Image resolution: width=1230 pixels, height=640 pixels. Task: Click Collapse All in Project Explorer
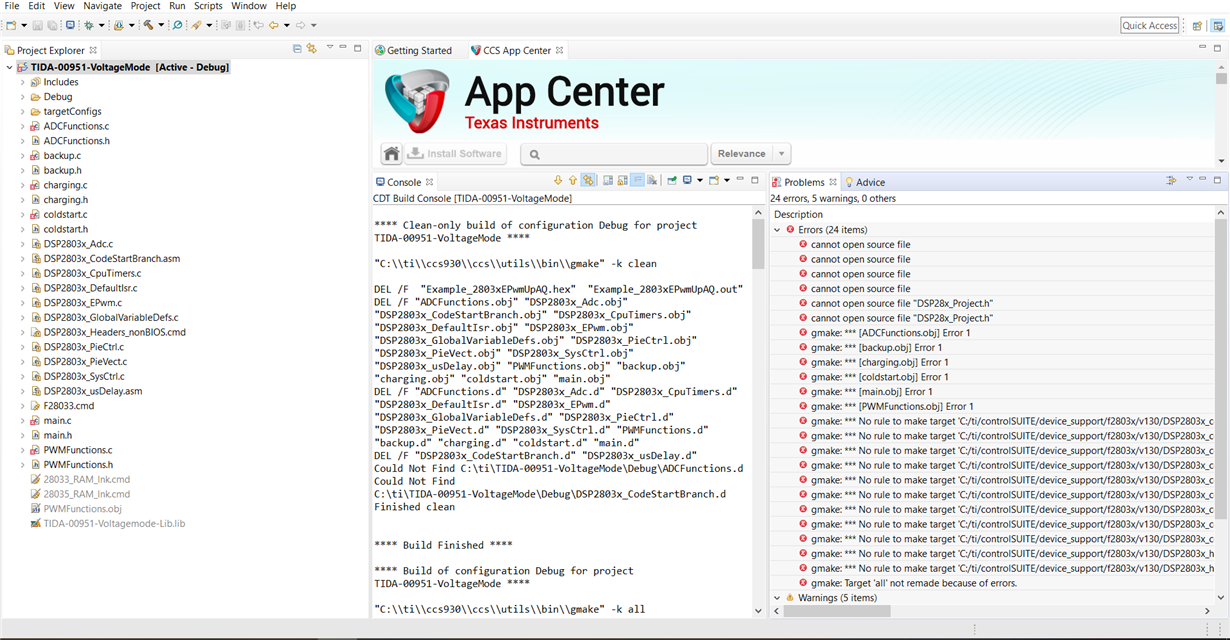(297, 48)
